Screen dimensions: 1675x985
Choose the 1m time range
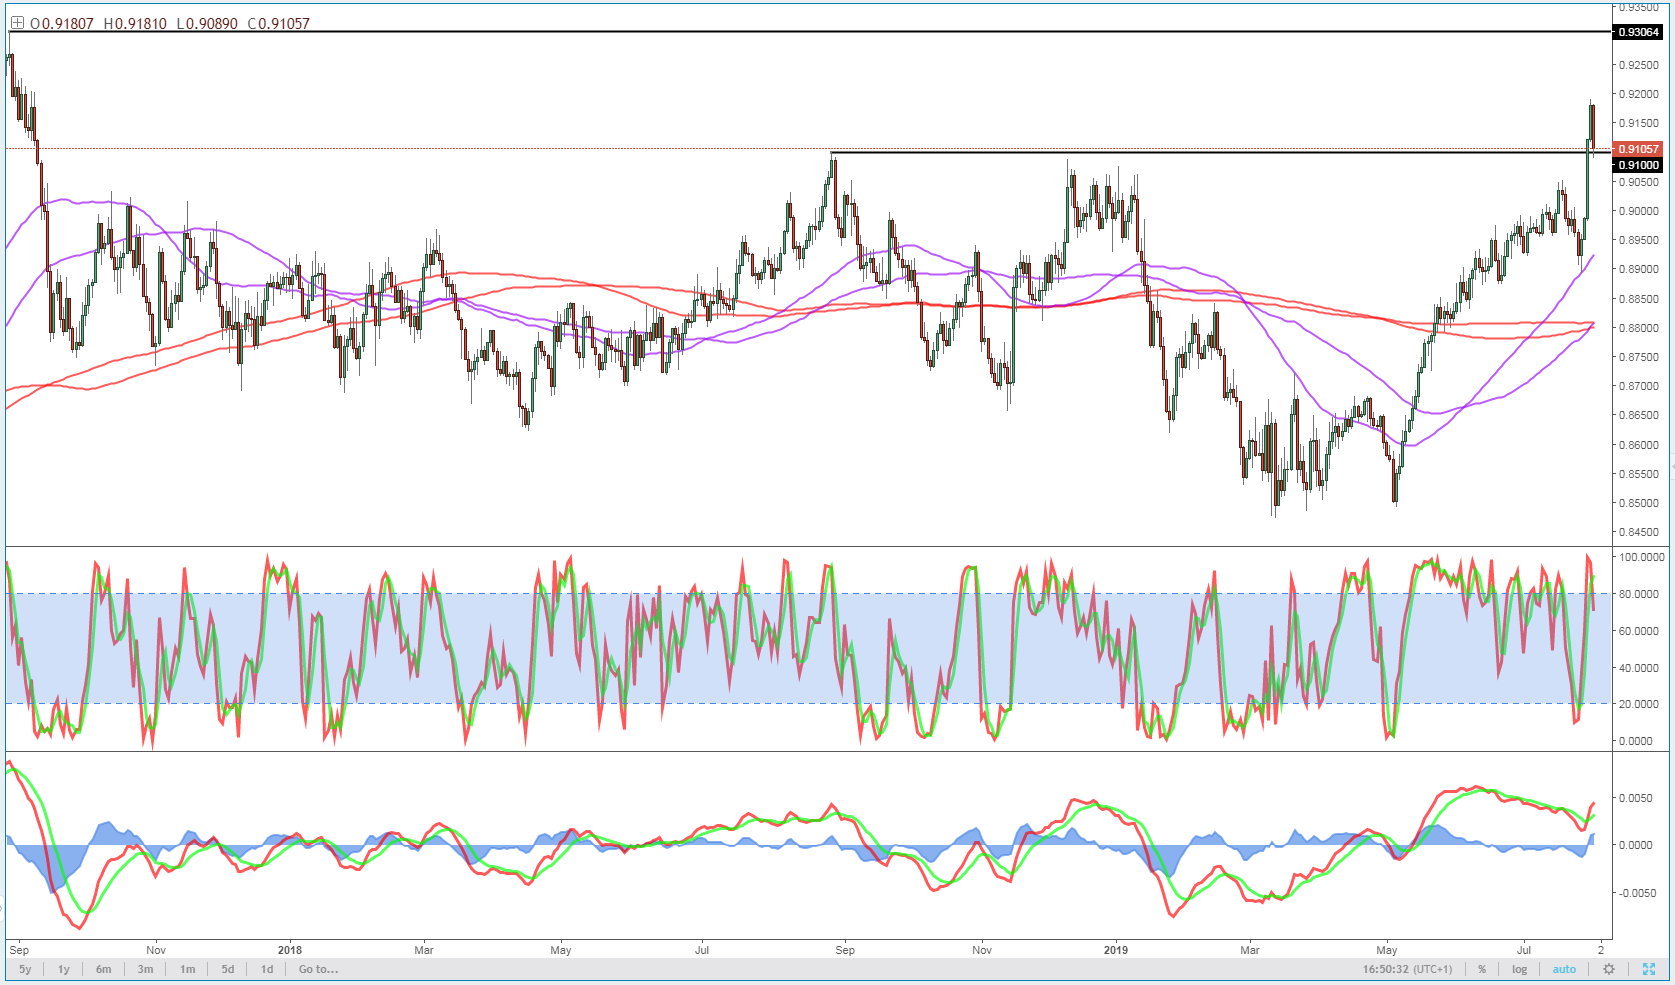tap(188, 969)
